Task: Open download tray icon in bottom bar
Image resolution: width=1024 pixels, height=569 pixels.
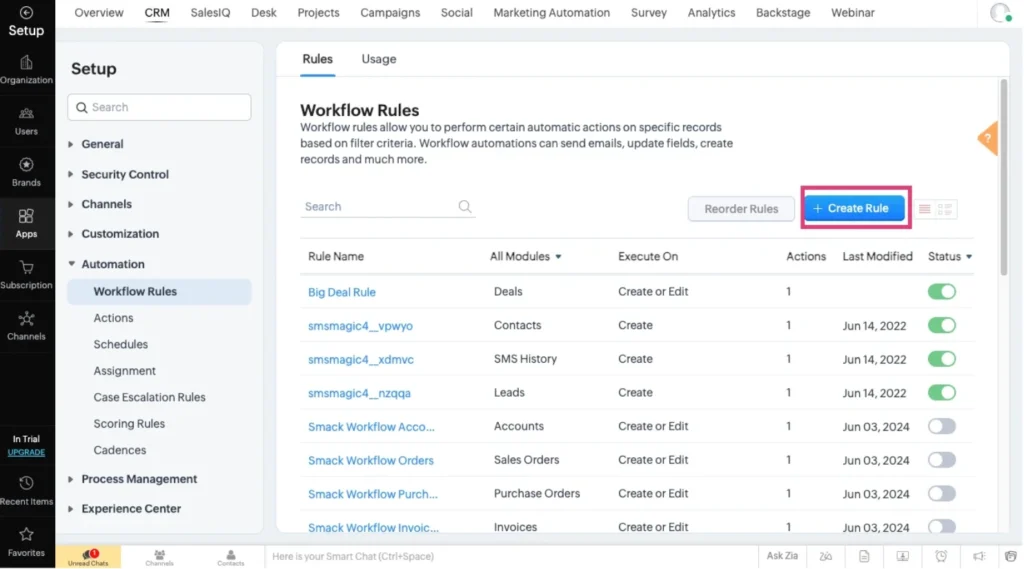Action: (x=903, y=557)
